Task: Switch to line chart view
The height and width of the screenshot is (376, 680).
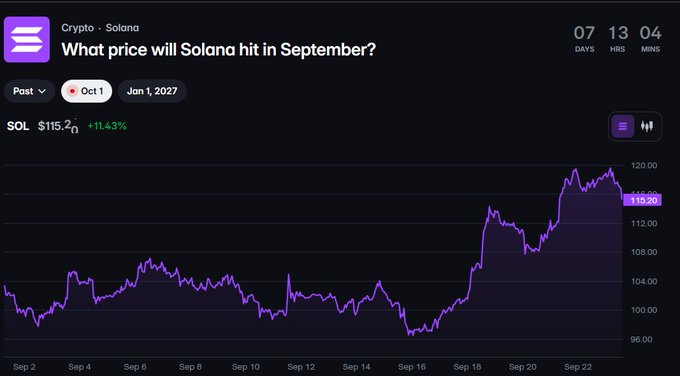Action: tap(623, 126)
